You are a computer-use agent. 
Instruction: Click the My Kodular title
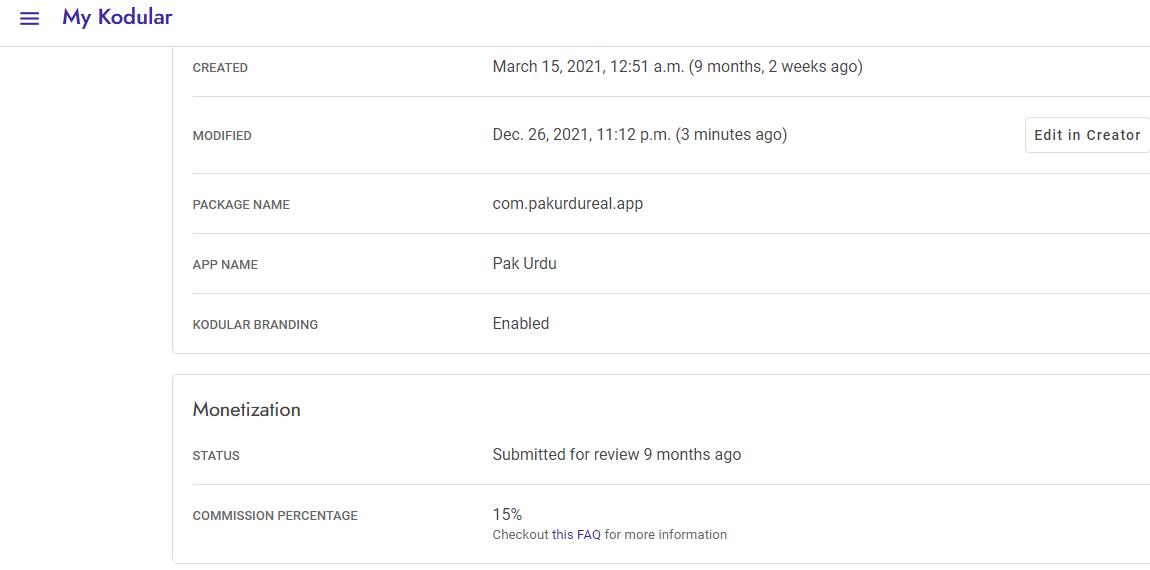pos(117,18)
